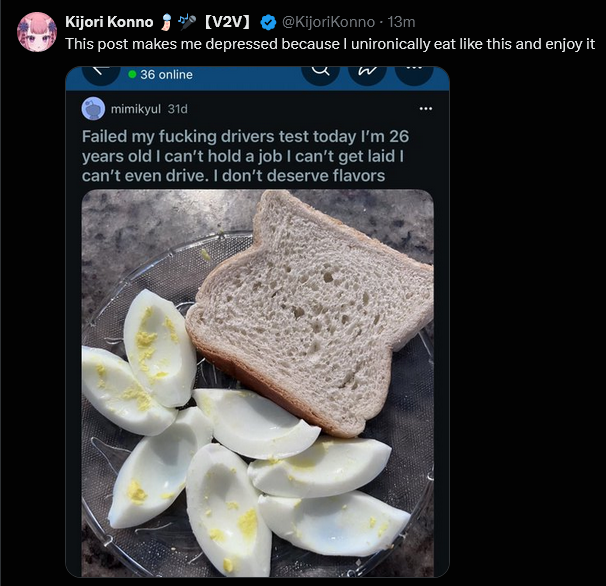This screenshot has height=586, width=606.
Task: Click the microphone emoji in the display name
Action: pyautogui.click(x=189, y=22)
